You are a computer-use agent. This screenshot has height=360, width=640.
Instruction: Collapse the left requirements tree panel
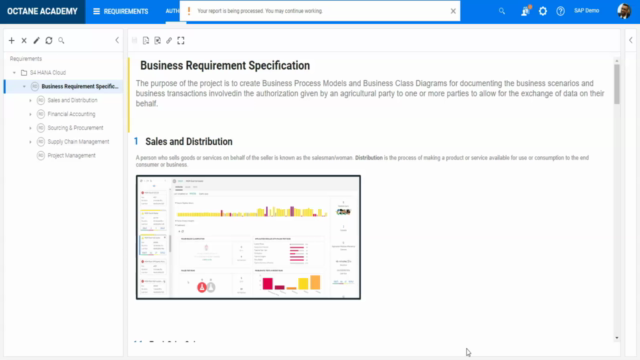(117, 40)
